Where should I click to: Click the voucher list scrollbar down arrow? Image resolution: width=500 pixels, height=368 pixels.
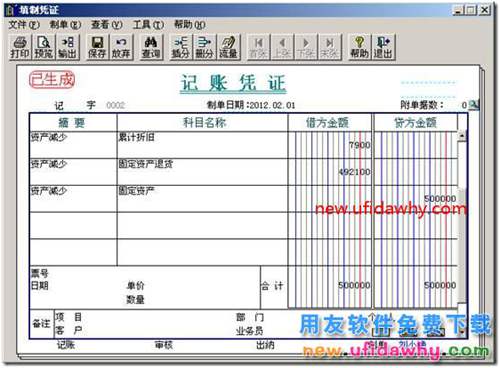point(462,332)
